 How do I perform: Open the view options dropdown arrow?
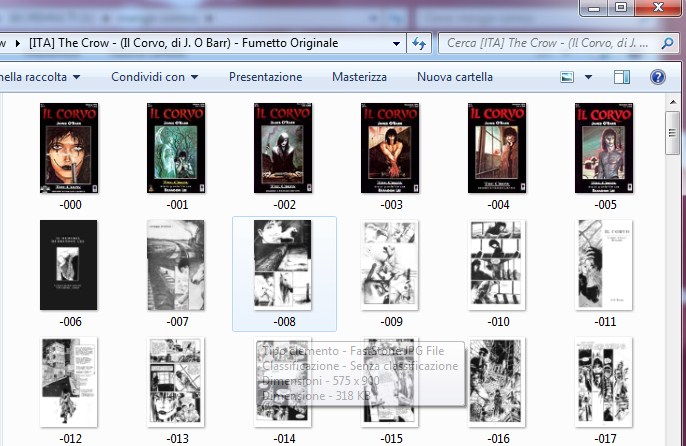point(588,77)
